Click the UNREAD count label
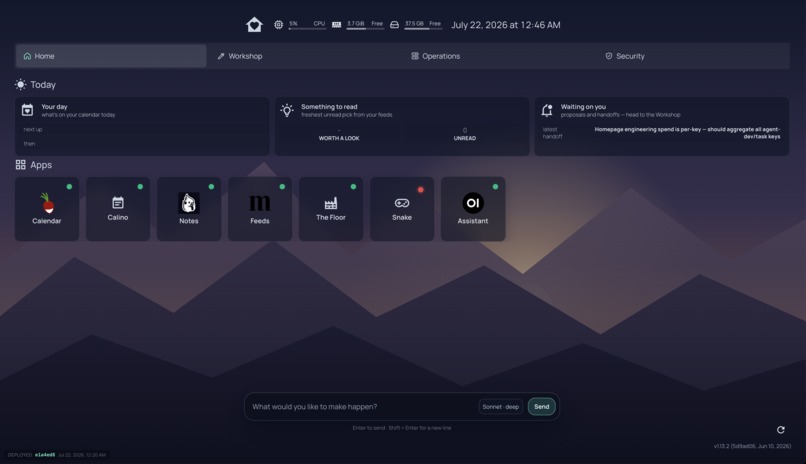806x464 pixels. click(465, 138)
